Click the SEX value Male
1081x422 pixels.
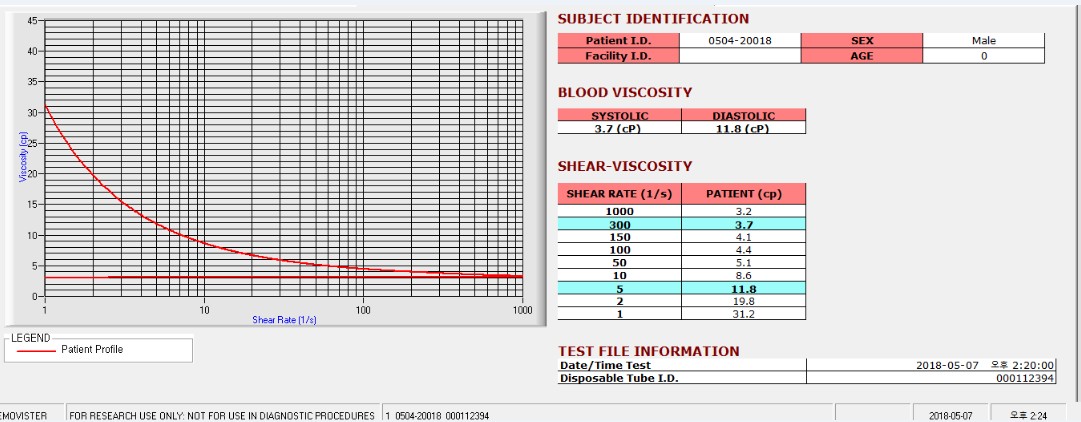(x=983, y=41)
